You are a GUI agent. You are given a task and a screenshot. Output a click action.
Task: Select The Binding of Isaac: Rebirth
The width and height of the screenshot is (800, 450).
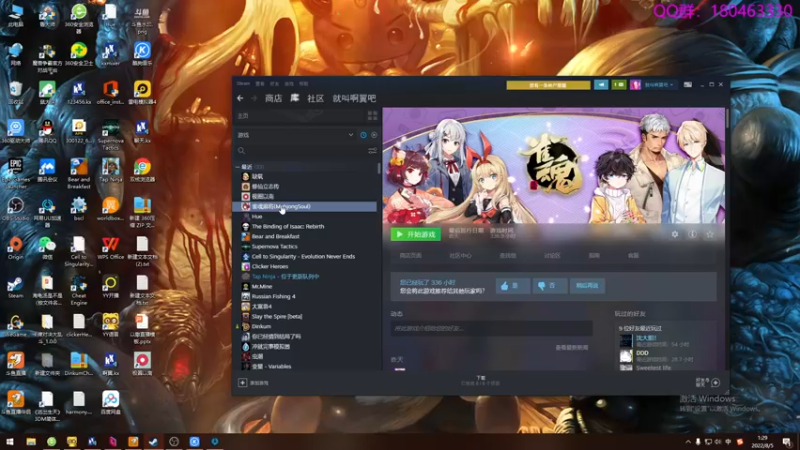(305, 227)
